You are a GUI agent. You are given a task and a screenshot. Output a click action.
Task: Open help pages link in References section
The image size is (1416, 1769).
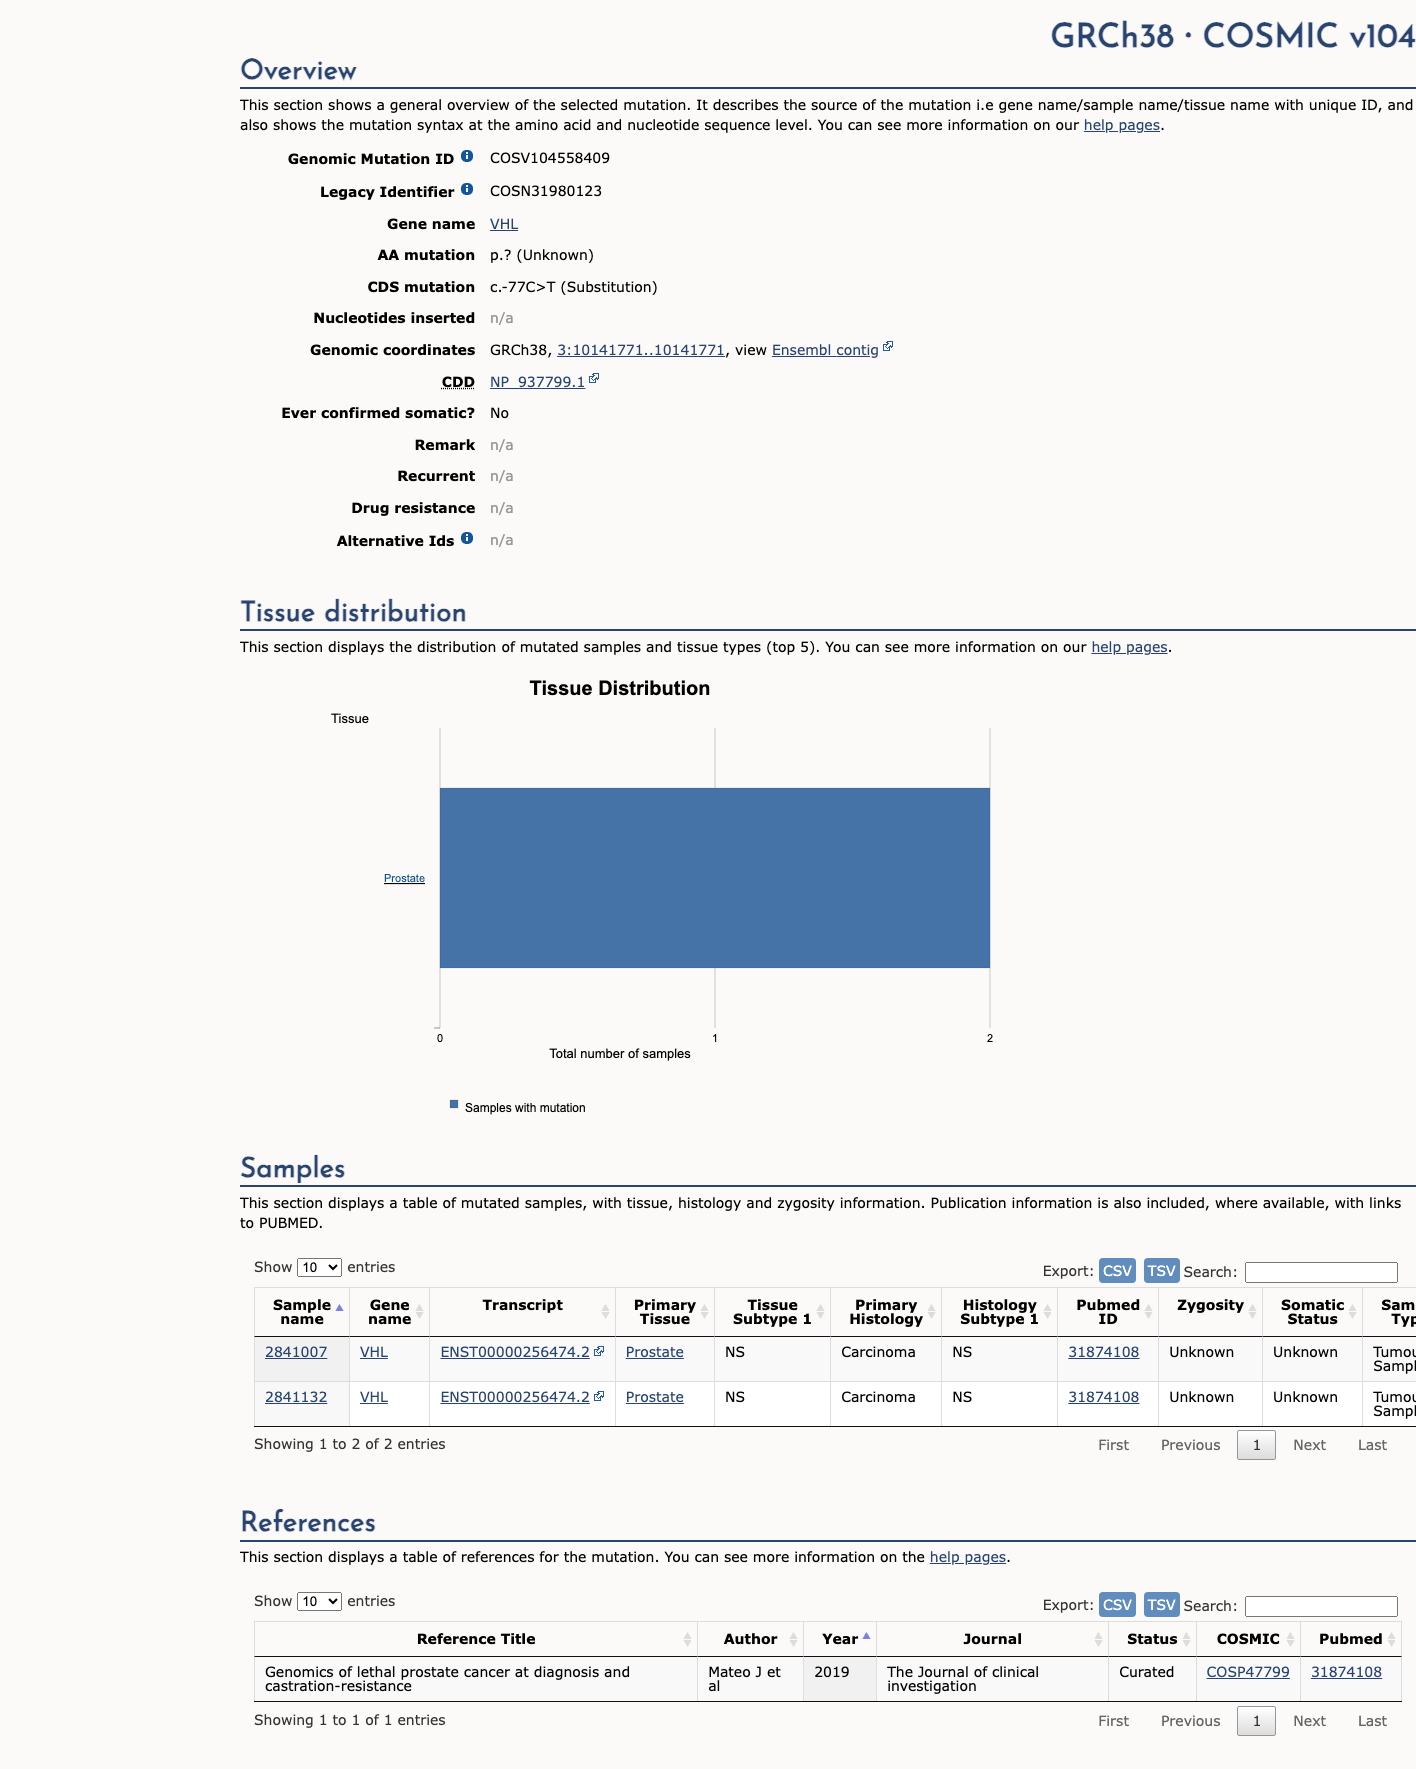(x=968, y=1557)
